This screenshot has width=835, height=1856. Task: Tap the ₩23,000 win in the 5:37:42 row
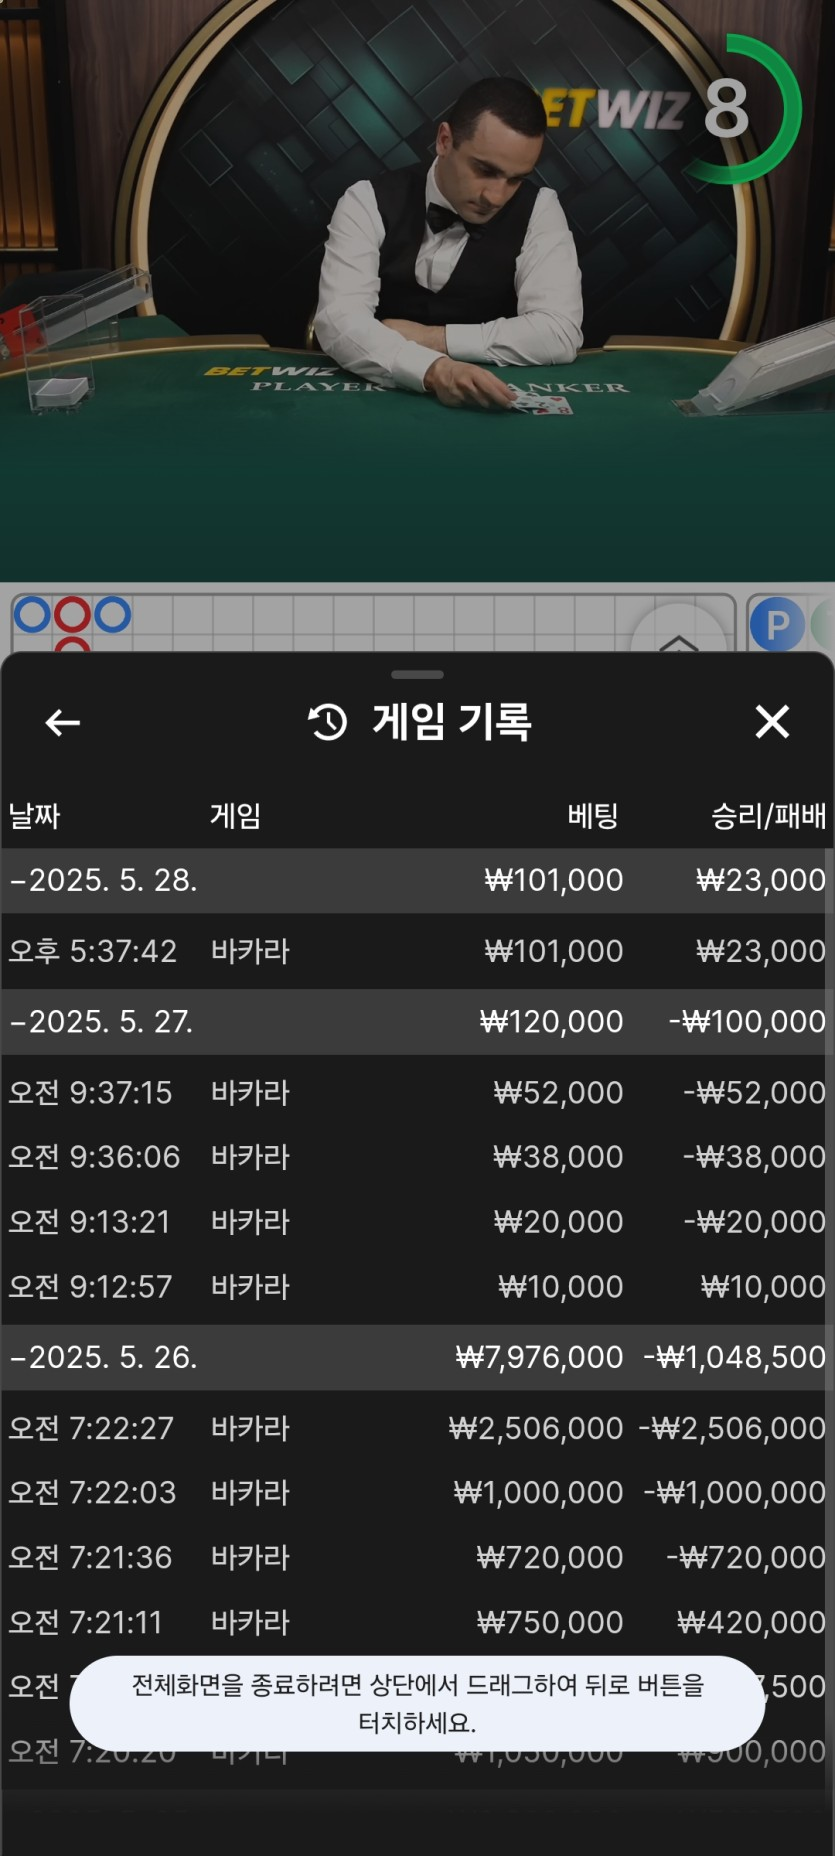point(761,951)
